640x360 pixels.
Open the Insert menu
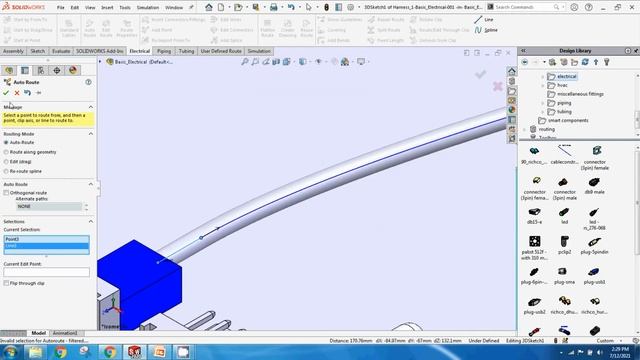[x=107, y=7]
